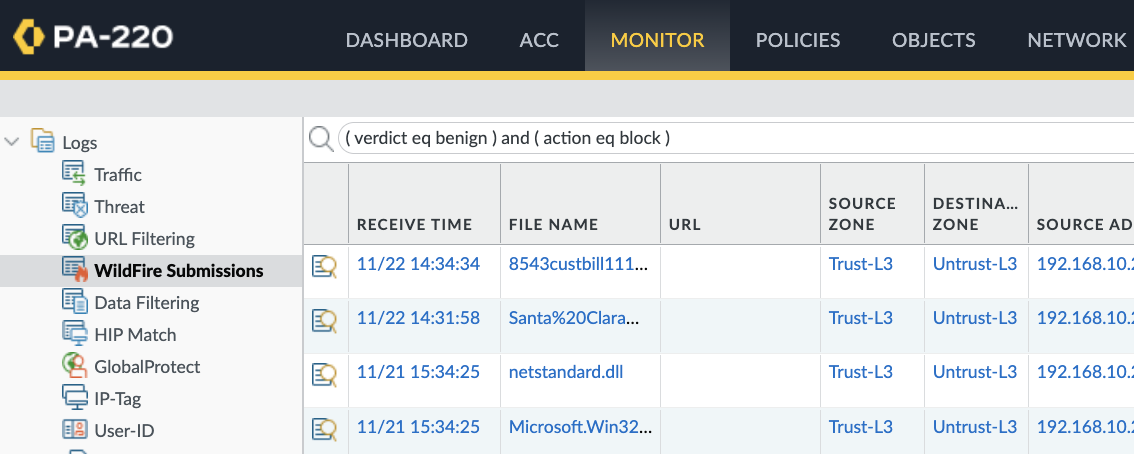The width and height of the screenshot is (1134, 454).
Task: Click Untrust-L3 in netstandard.dll row
Action: click(x=975, y=372)
